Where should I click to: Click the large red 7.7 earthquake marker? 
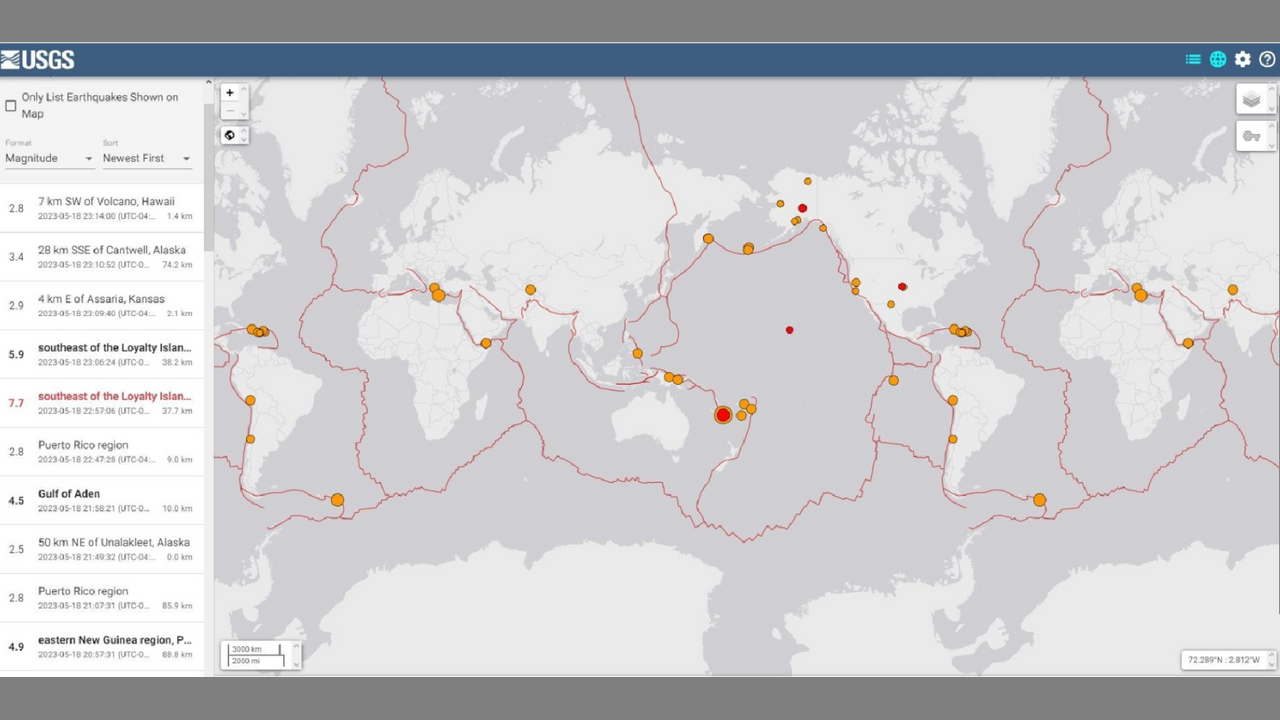pos(723,415)
